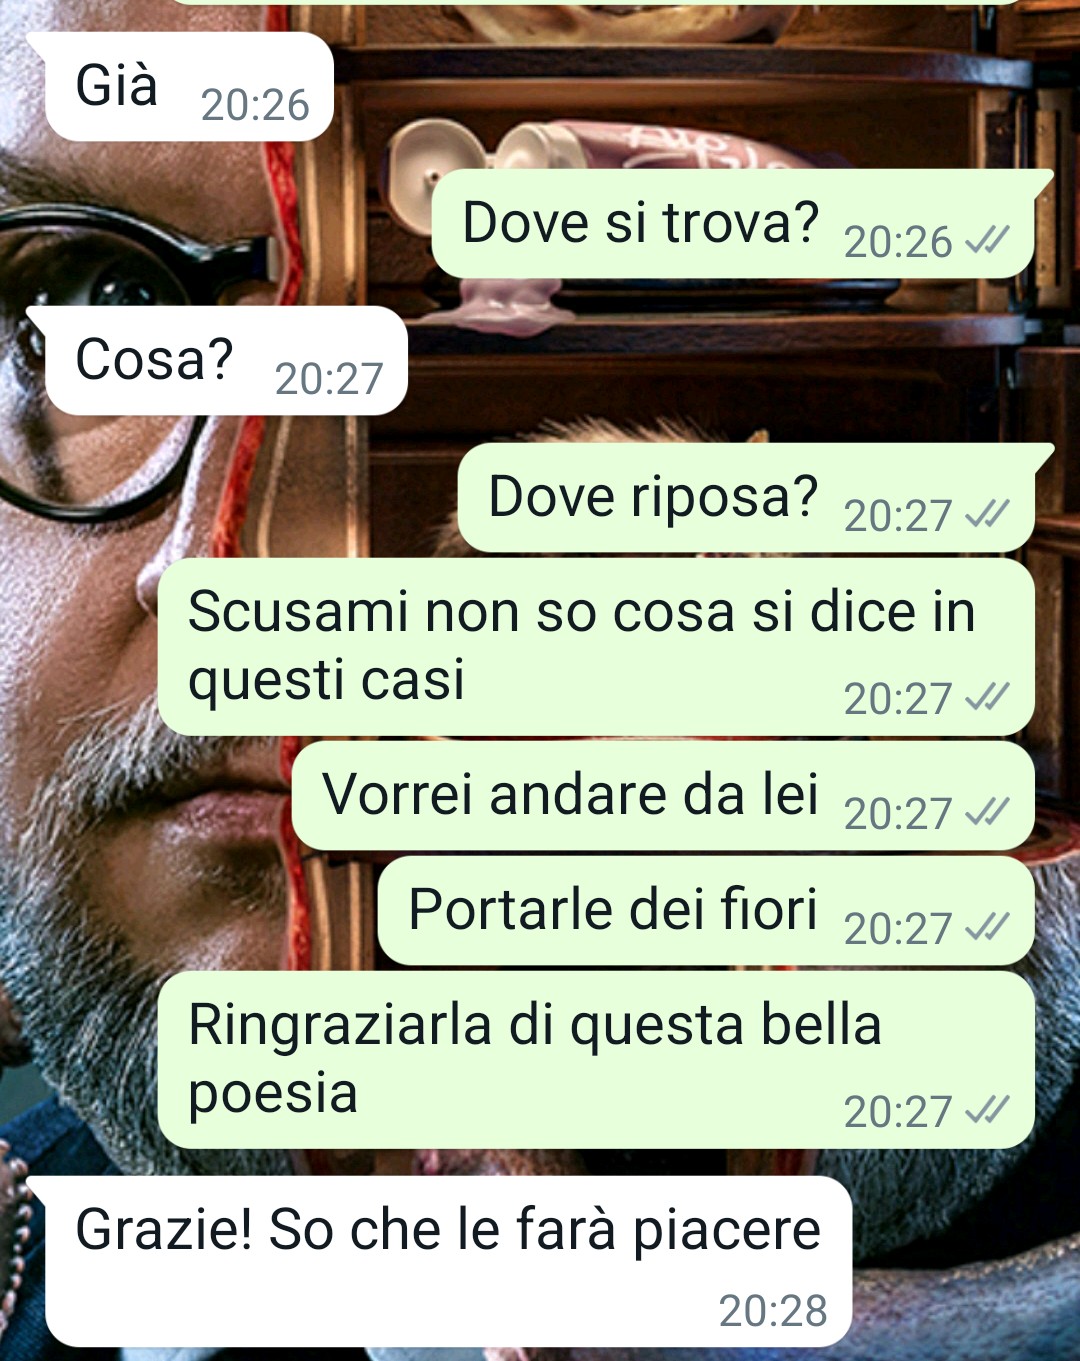Select the "Cosa?" received message
1080x1361 pixels.
tap(226, 360)
